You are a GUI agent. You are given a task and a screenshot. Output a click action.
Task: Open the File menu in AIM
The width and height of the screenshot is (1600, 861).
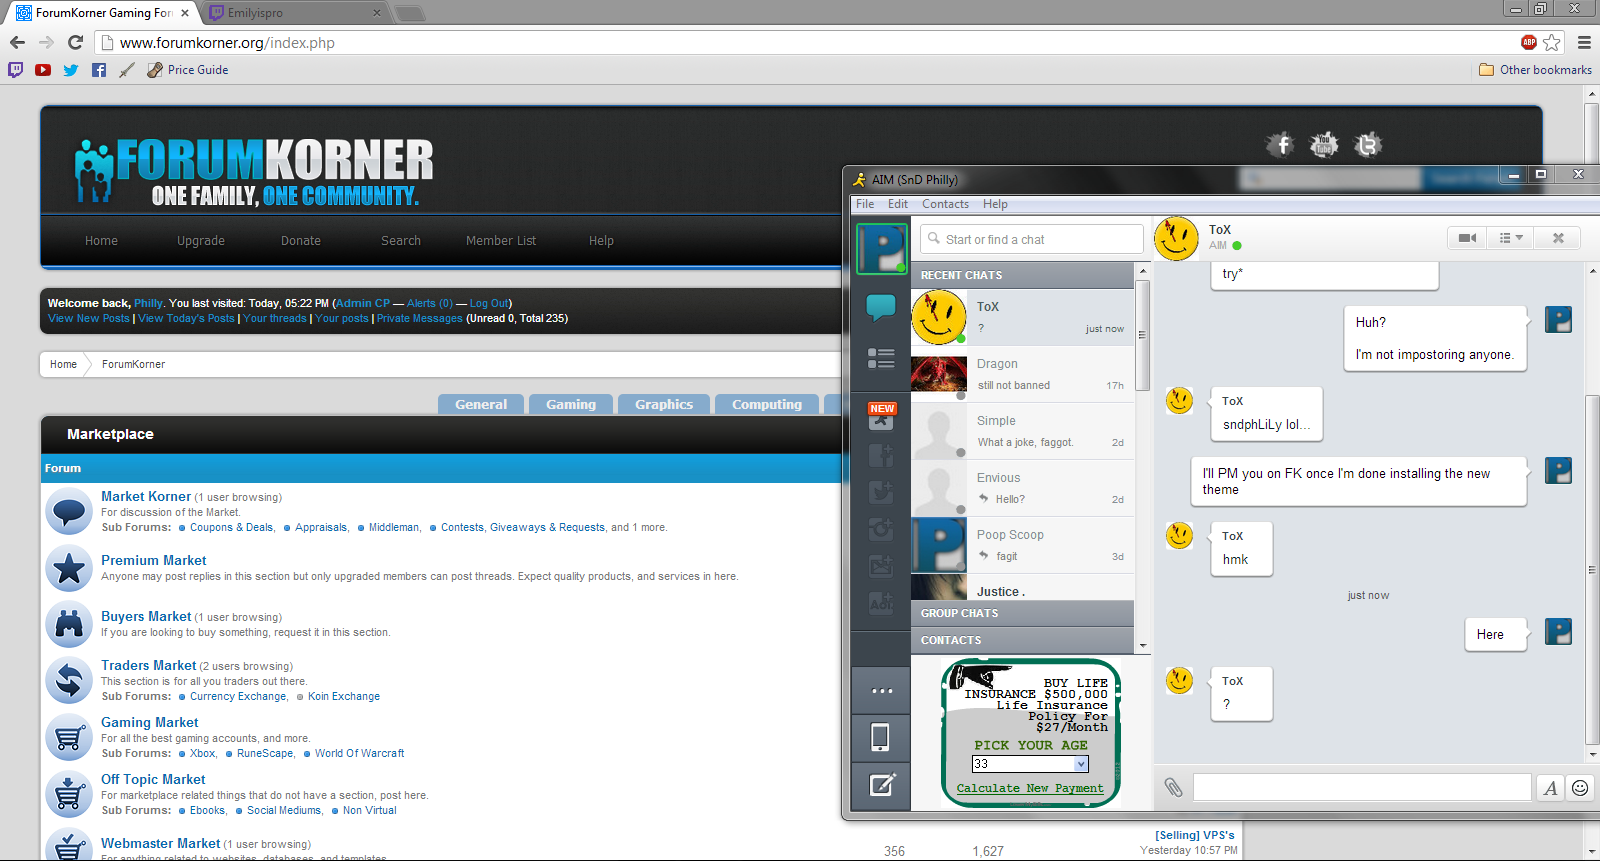coord(865,204)
